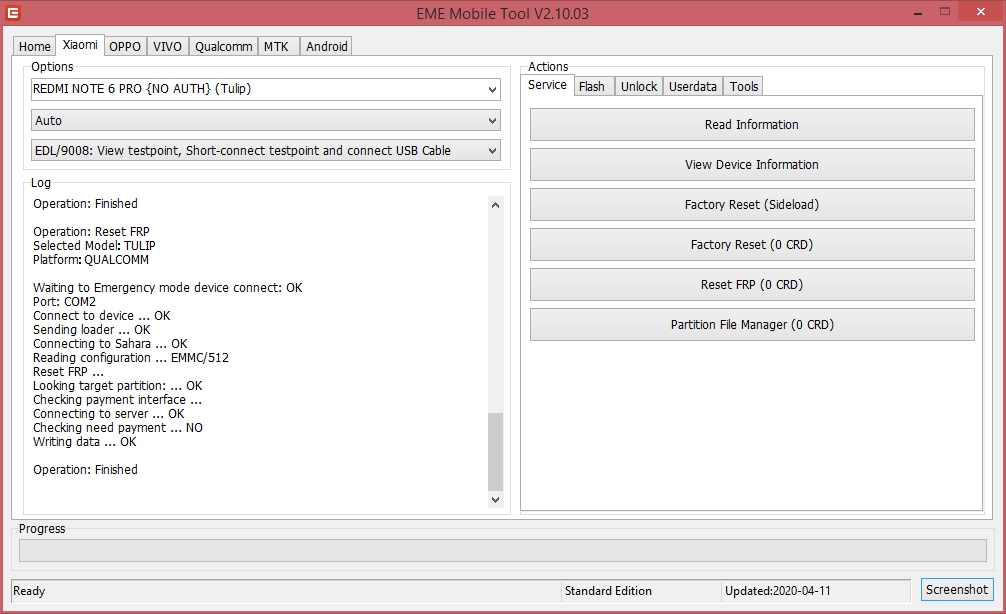This screenshot has width=1006, height=614.
Task: Click 'Standard Edition' in status bar
Action: pos(608,591)
